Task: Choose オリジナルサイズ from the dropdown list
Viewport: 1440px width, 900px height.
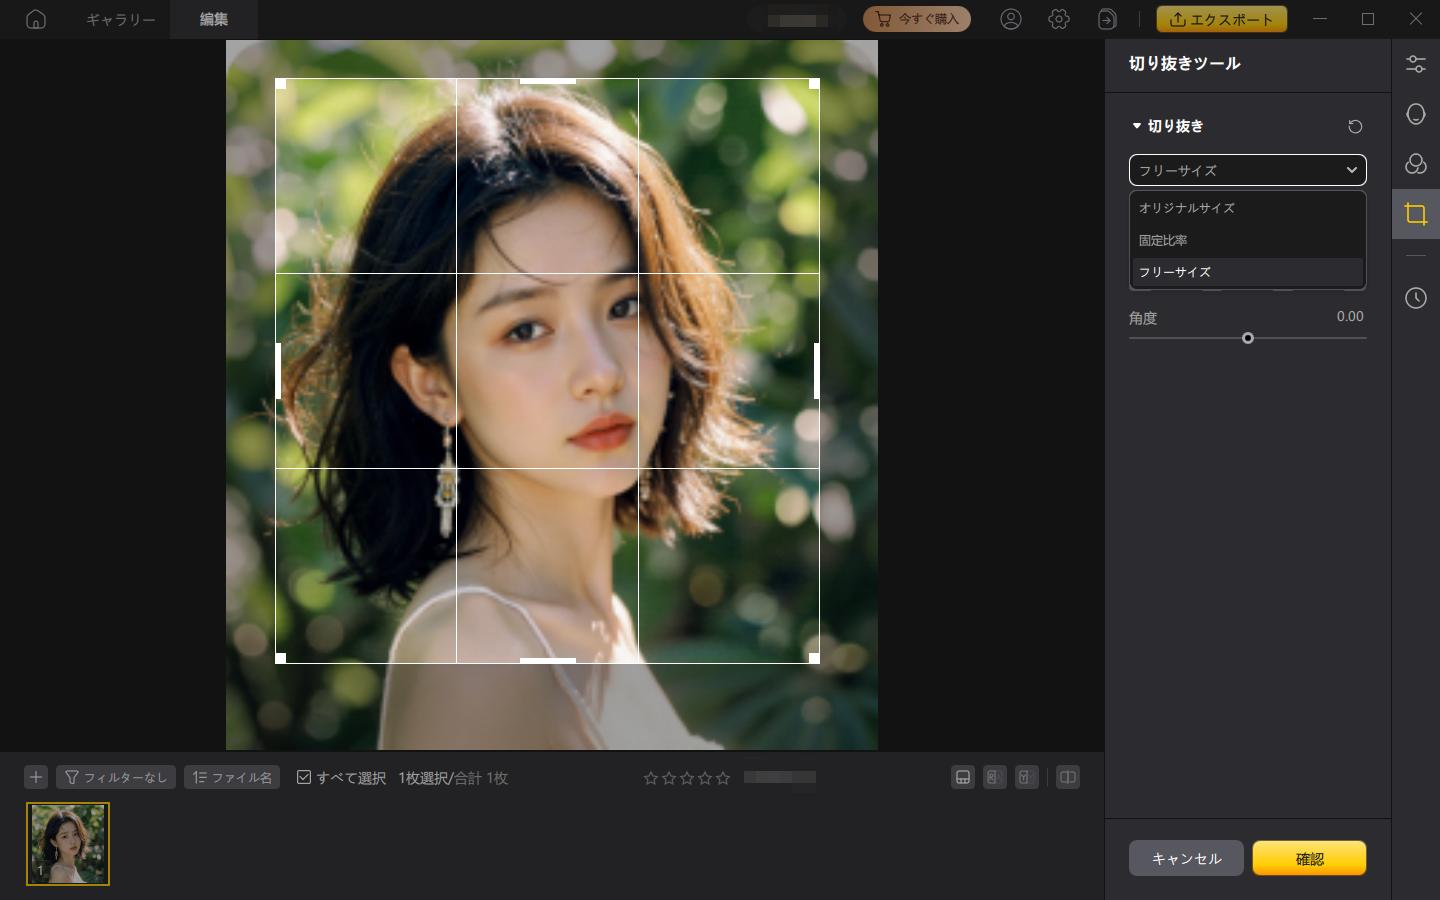Action: click(1187, 208)
